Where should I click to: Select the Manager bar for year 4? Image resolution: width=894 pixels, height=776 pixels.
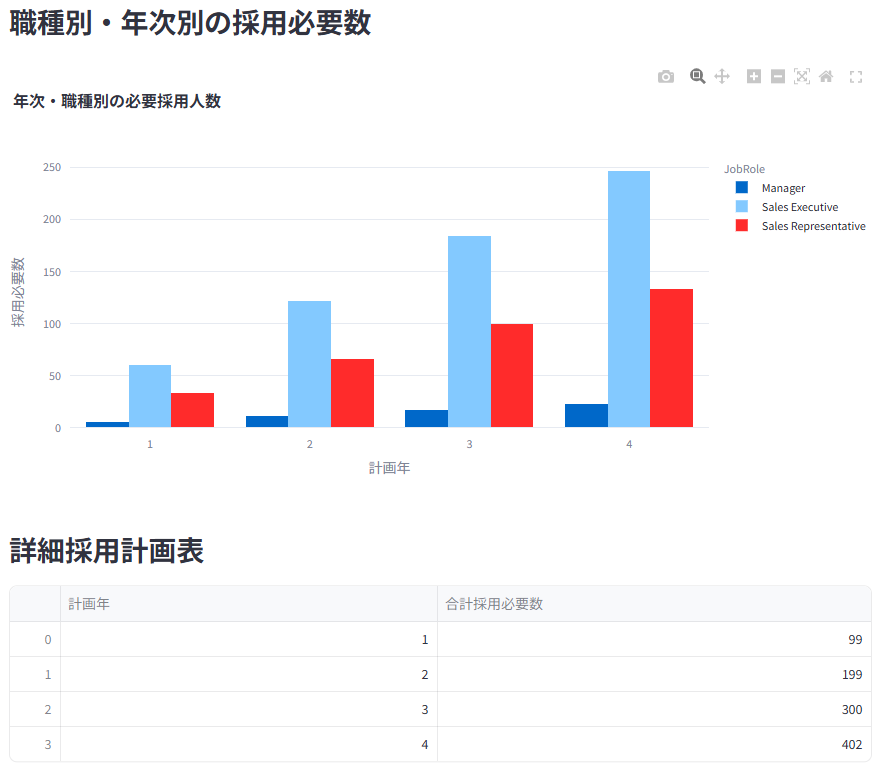[586, 416]
